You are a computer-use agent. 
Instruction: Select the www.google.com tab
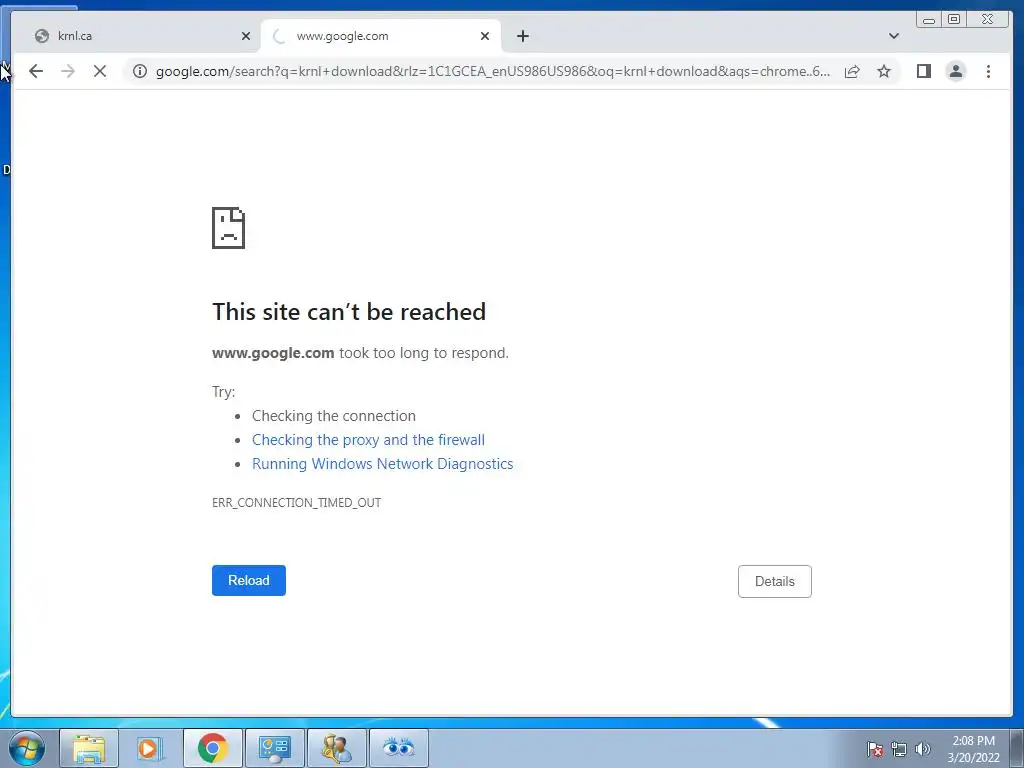coord(381,36)
